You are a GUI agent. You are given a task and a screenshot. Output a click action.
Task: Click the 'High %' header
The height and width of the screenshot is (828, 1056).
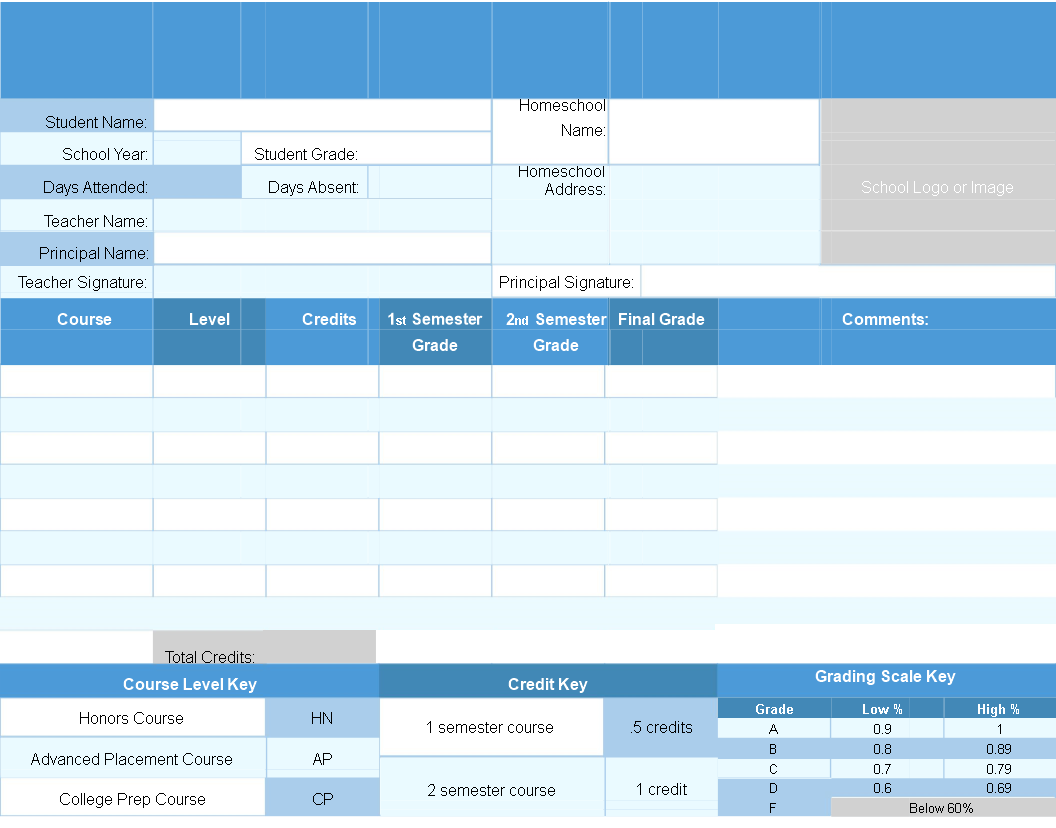(x=999, y=709)
